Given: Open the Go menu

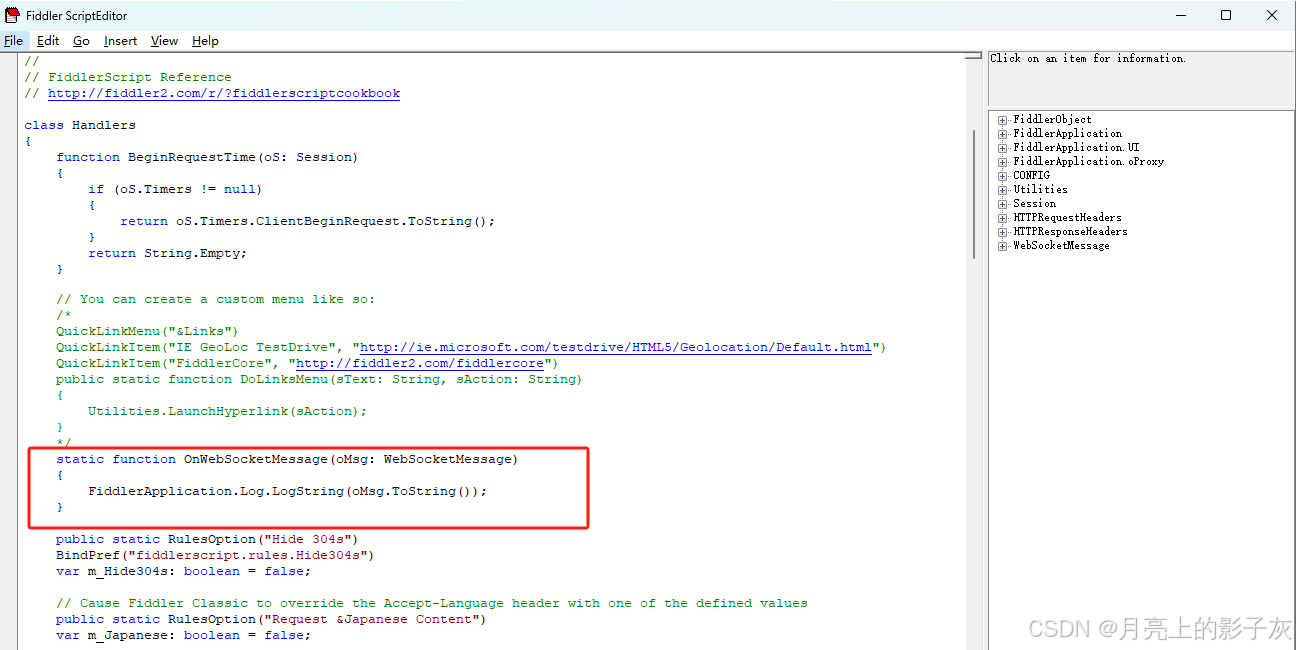Looking at the screenshot, I should coord(80,41).
